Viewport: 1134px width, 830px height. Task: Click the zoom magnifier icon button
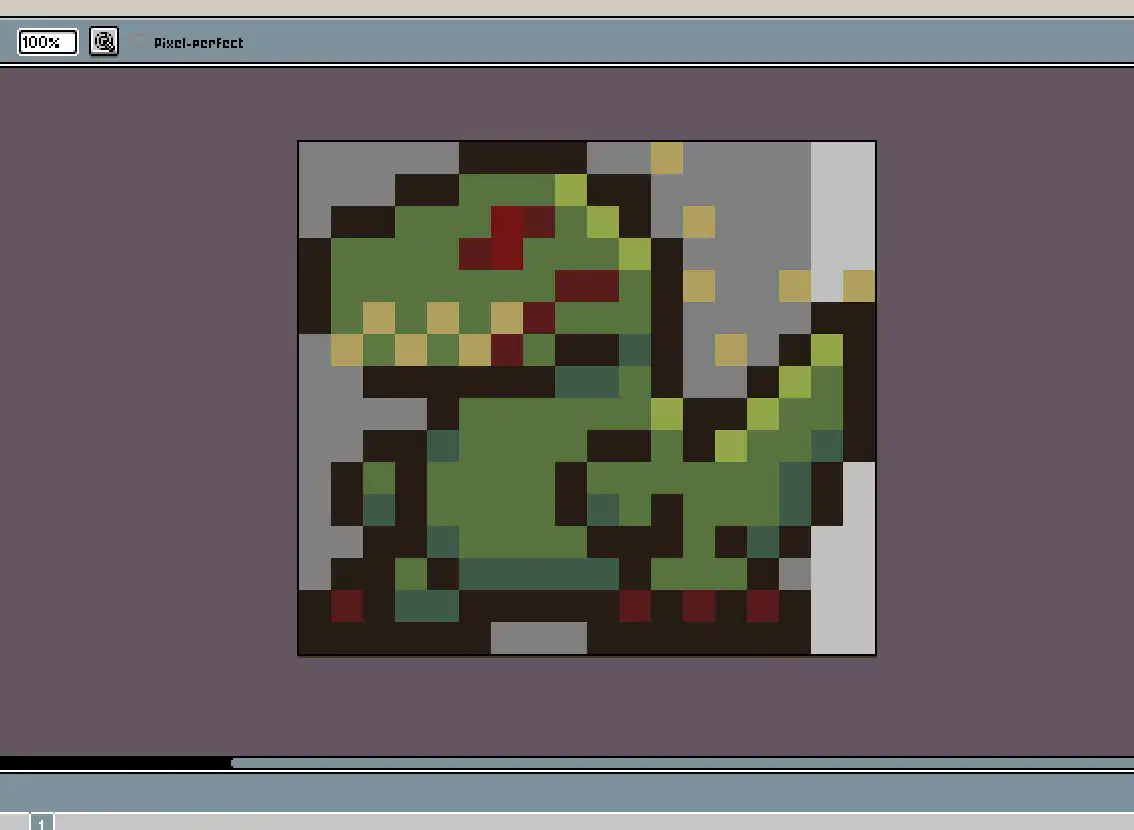tap(104, 42)
